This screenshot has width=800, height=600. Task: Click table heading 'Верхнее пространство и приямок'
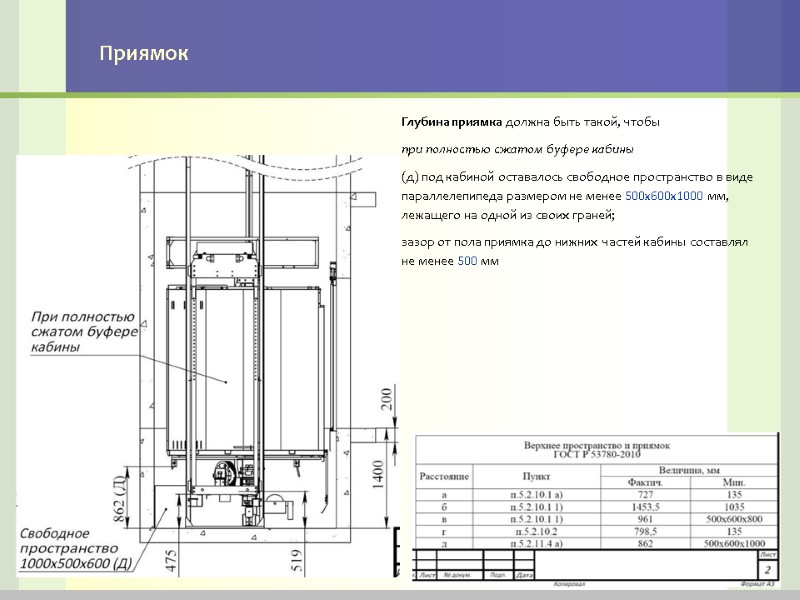click(x=596, y=445)
